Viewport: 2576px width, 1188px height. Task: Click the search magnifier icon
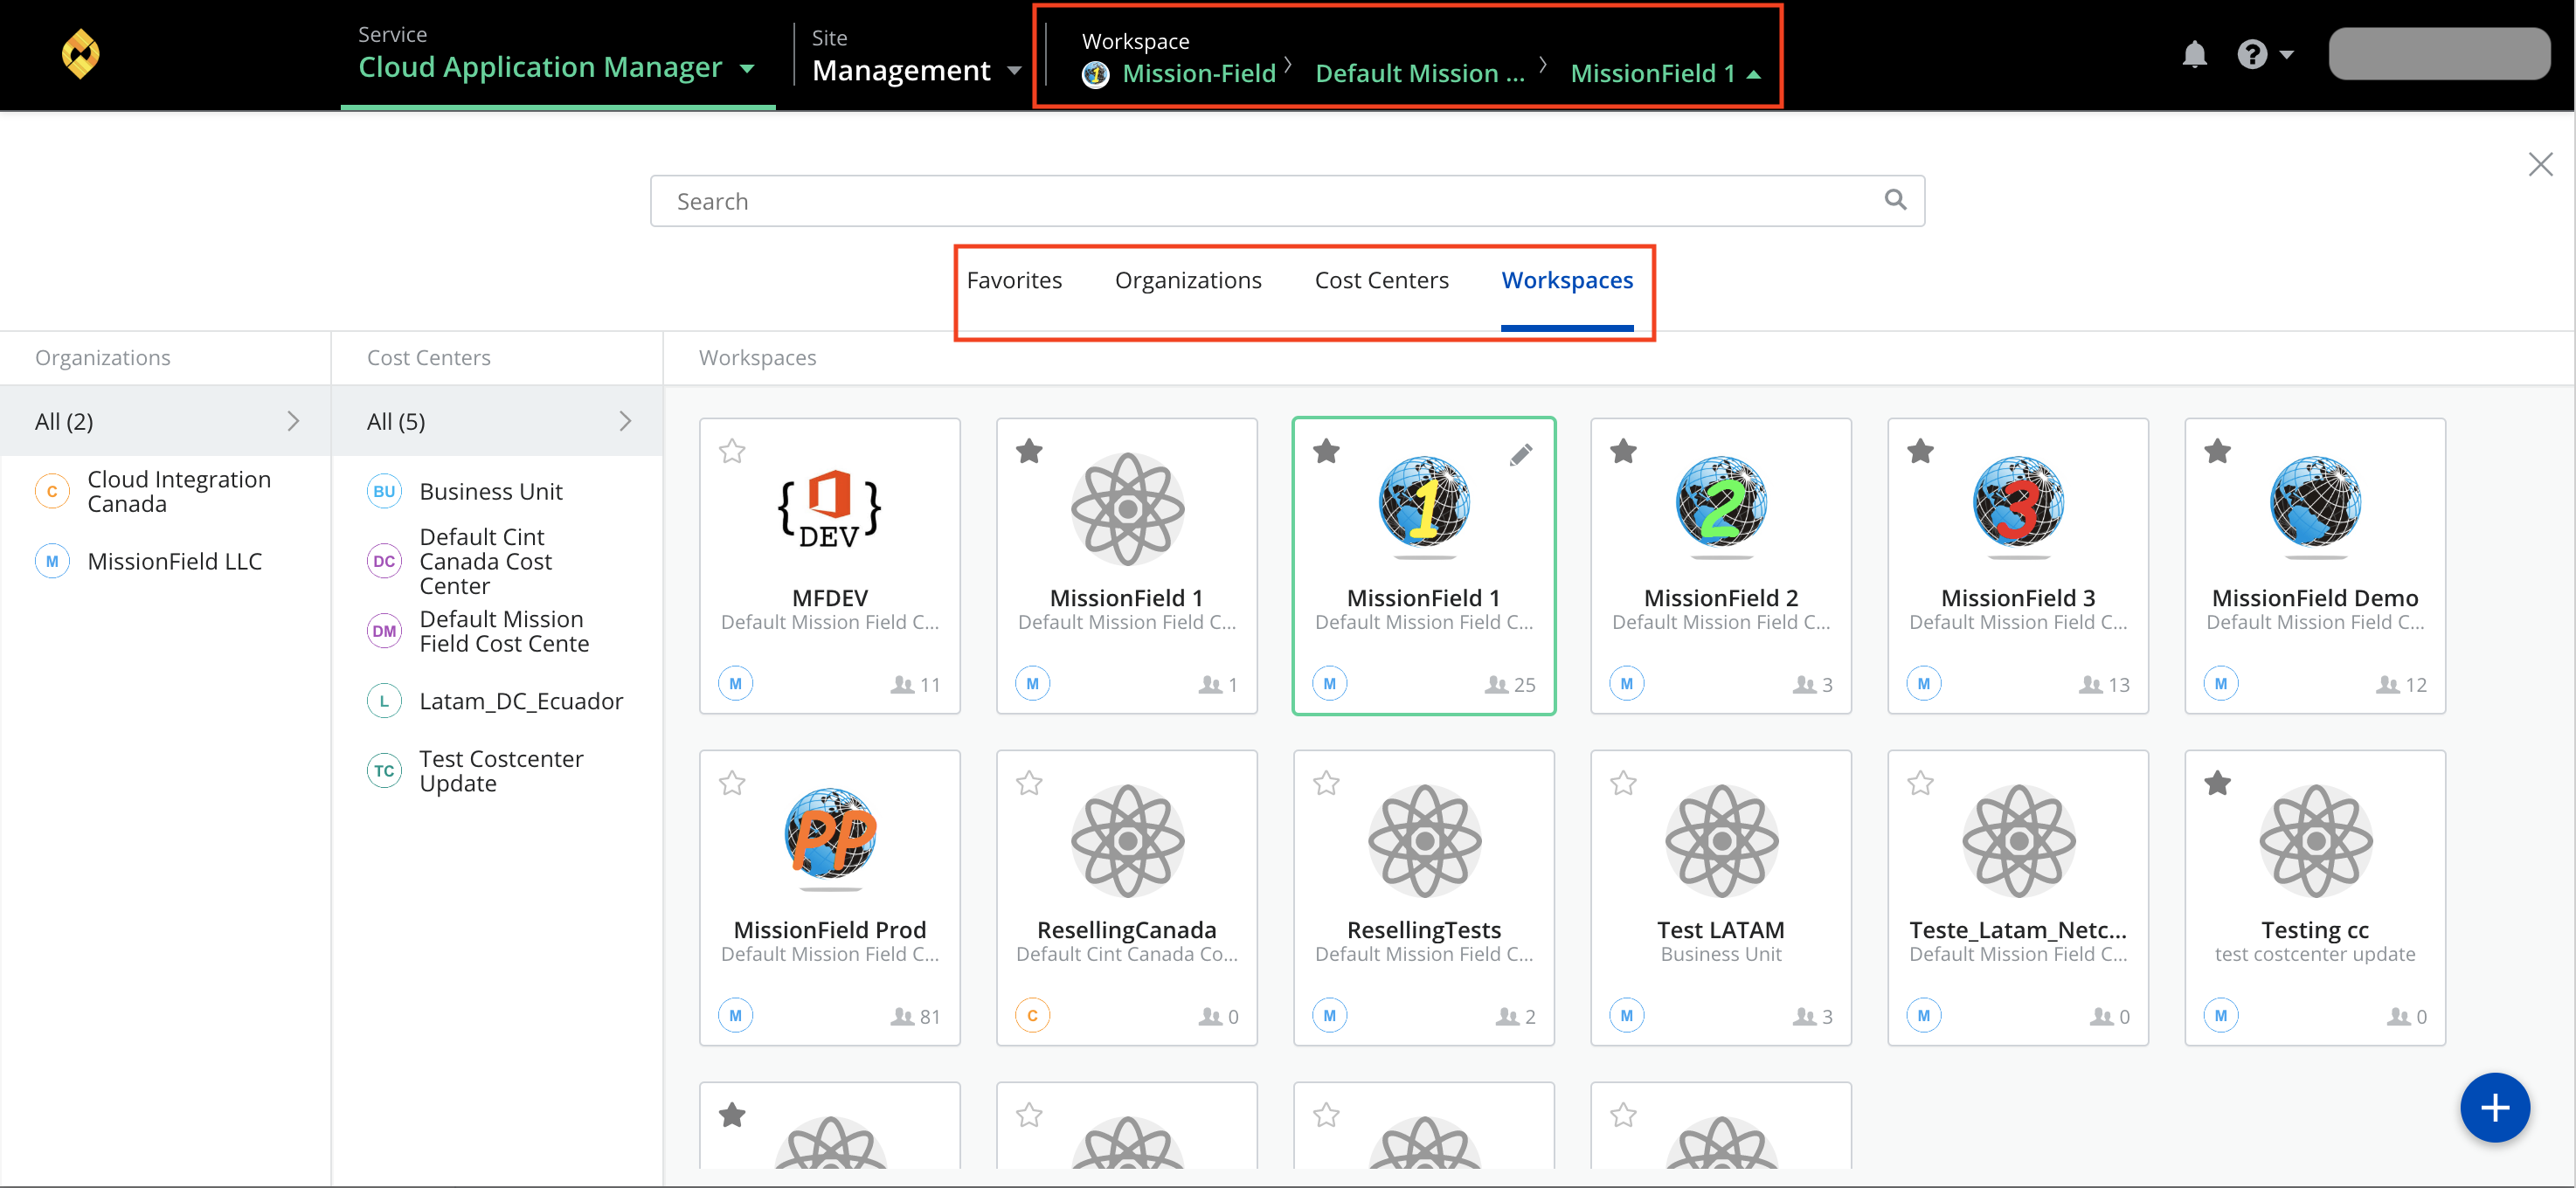click(1895, 200)
